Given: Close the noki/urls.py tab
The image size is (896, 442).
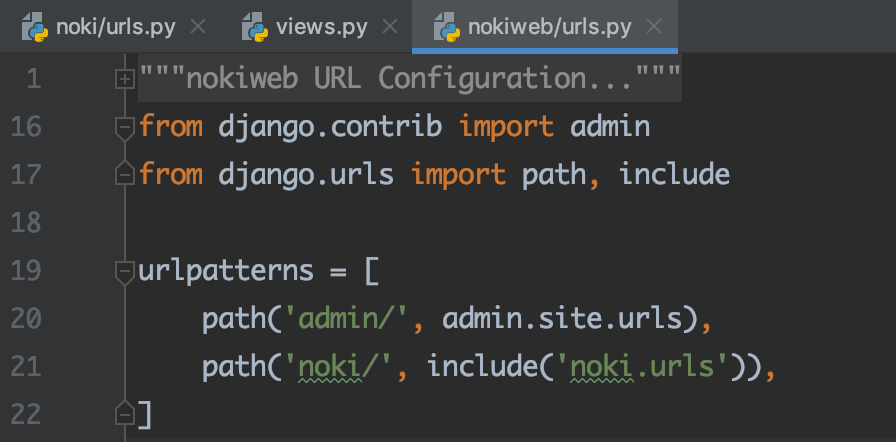Looking at the screenshot, I should click(198, 27).
